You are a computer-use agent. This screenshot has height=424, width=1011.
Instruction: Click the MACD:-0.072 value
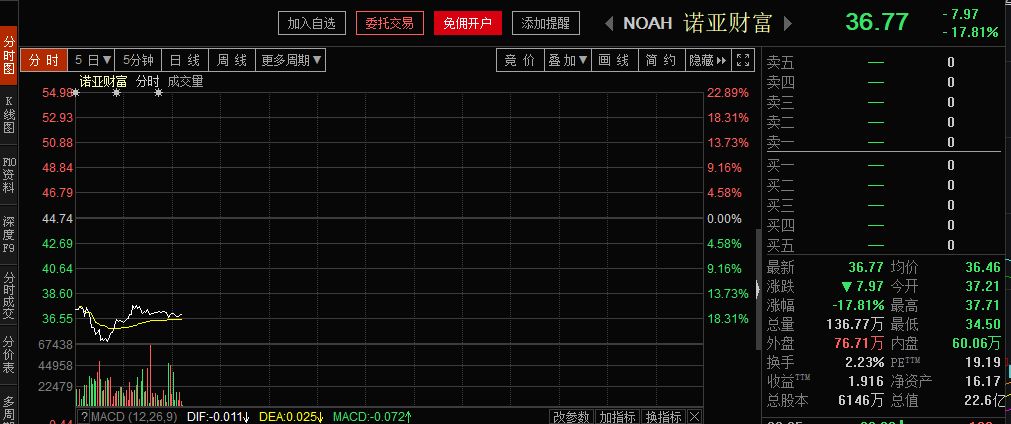373,417
